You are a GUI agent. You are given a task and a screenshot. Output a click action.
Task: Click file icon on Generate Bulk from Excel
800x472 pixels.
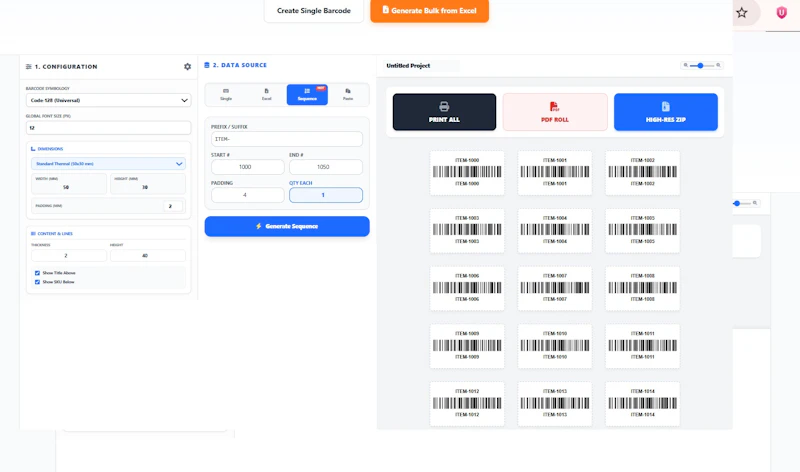(x=386, y=10)
